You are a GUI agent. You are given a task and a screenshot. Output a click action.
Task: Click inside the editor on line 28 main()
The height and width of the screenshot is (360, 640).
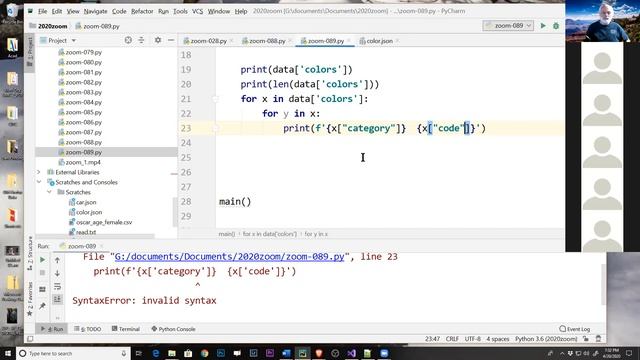coord(235,202)
